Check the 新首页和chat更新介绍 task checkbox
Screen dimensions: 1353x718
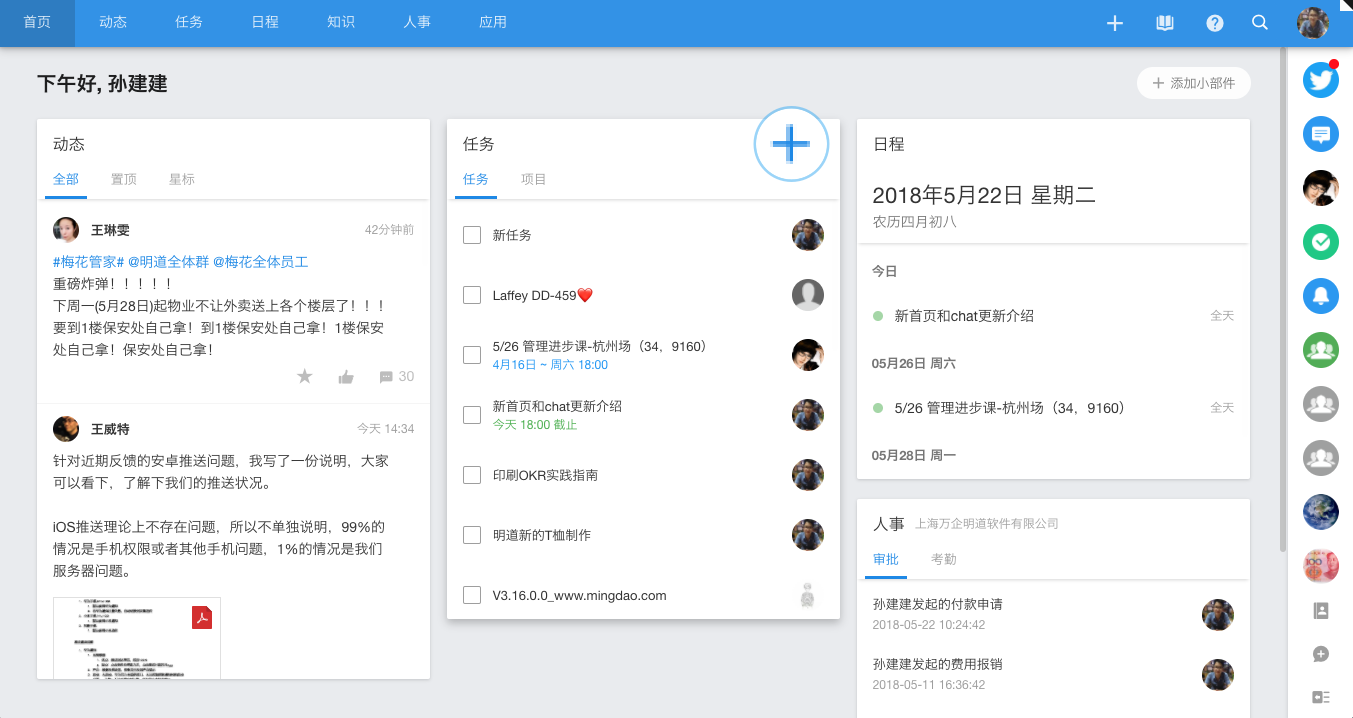pos(472,415)
